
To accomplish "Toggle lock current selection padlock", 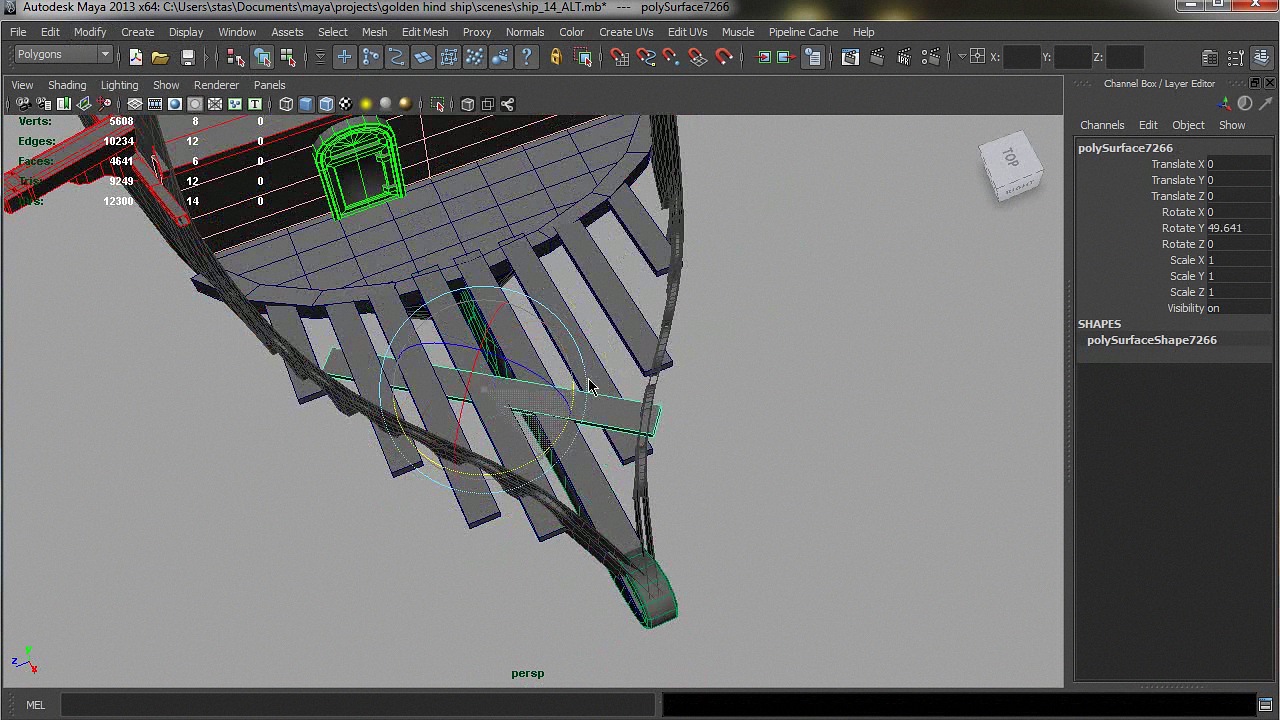I will [x=556, y=57].
